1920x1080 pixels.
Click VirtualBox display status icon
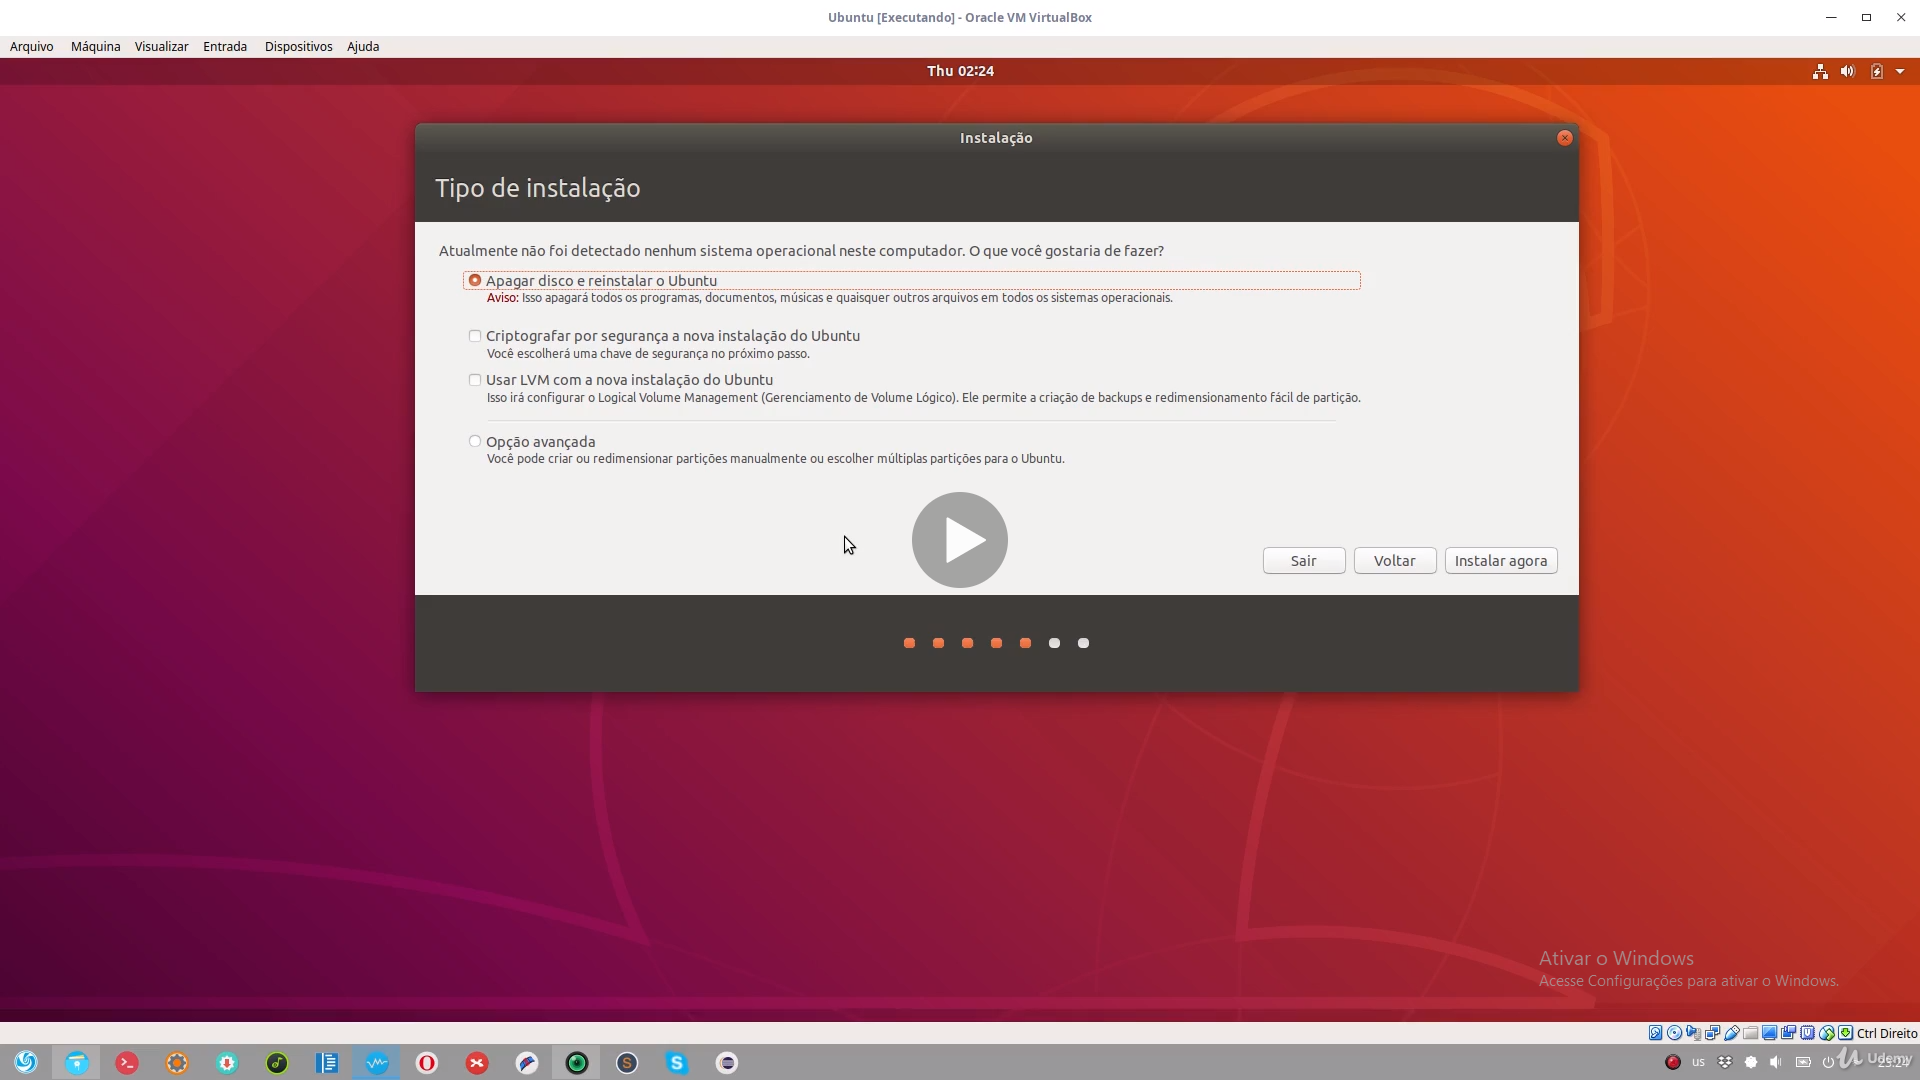coord(1769,1033)
